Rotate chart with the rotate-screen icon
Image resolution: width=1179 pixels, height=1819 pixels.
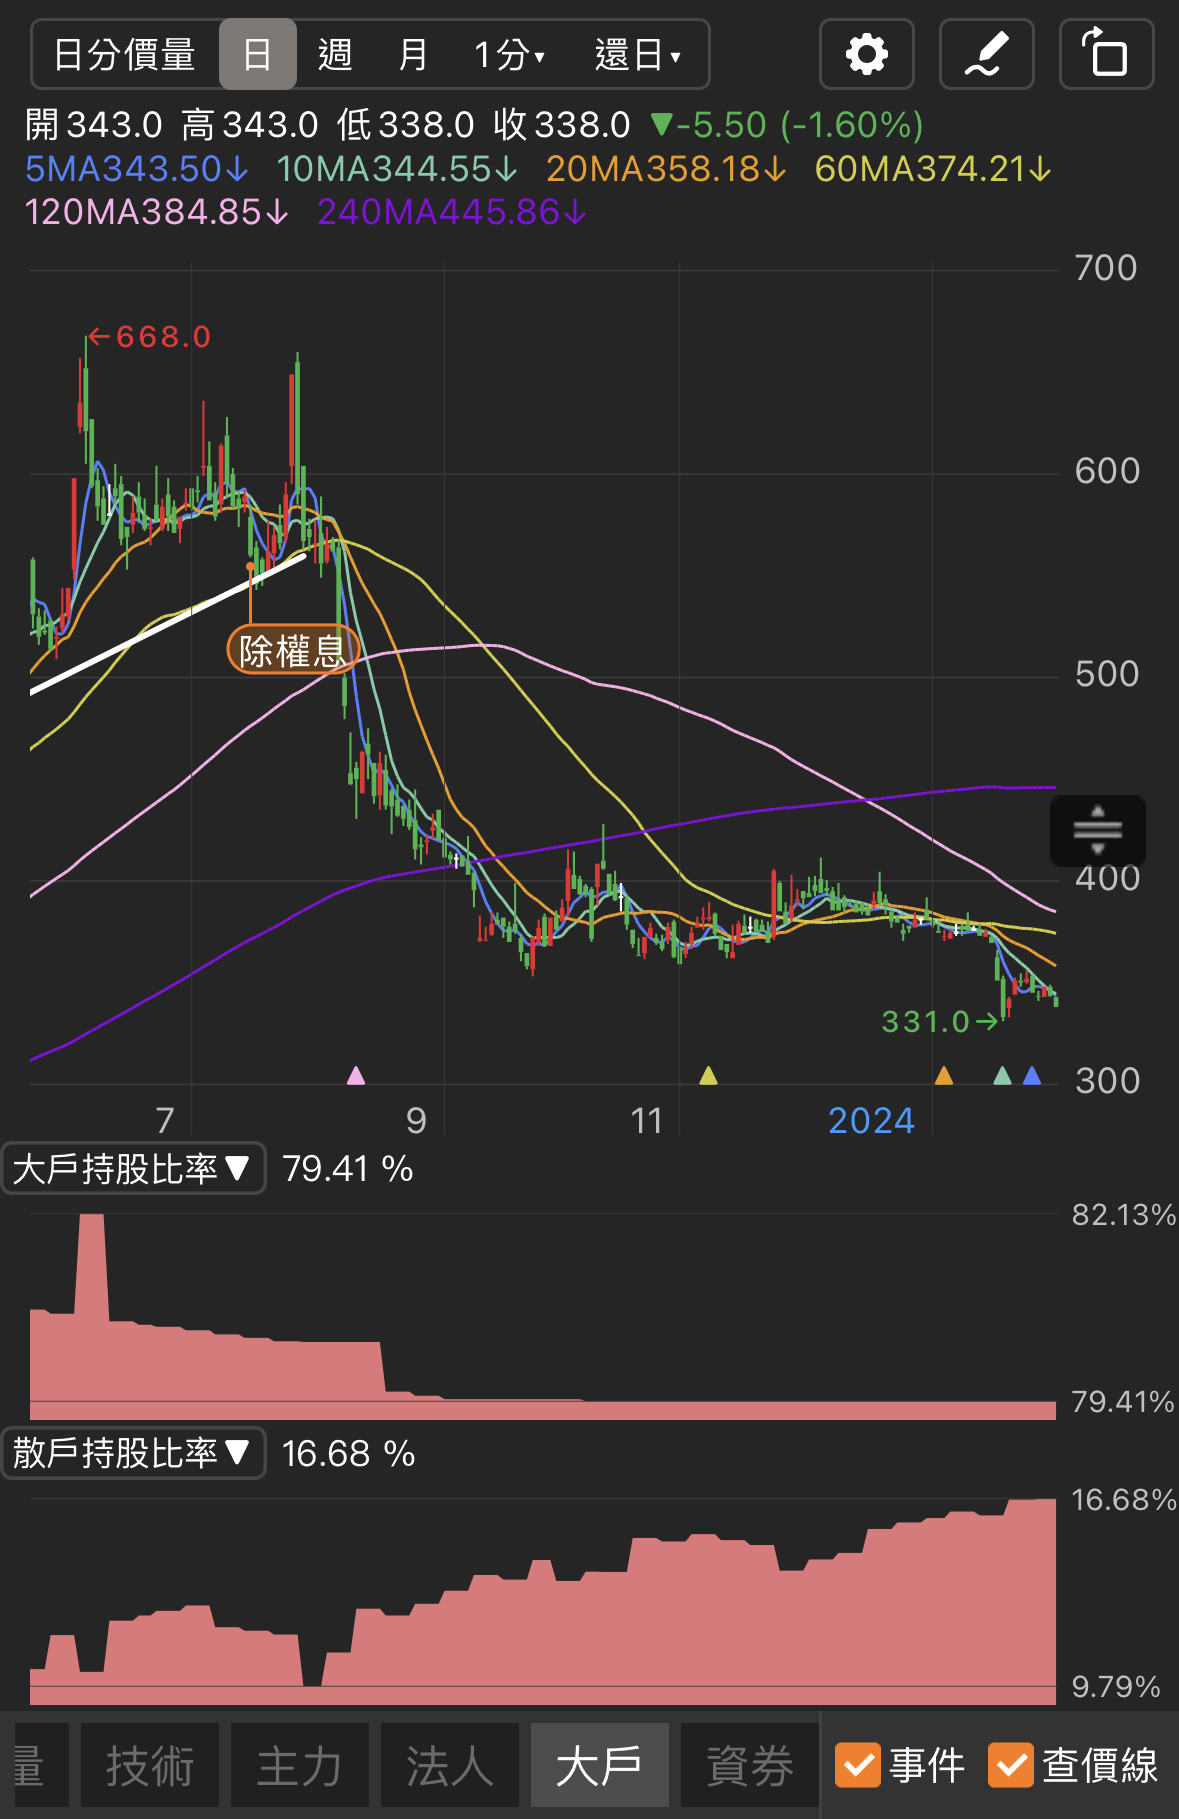pos(1106,54)
